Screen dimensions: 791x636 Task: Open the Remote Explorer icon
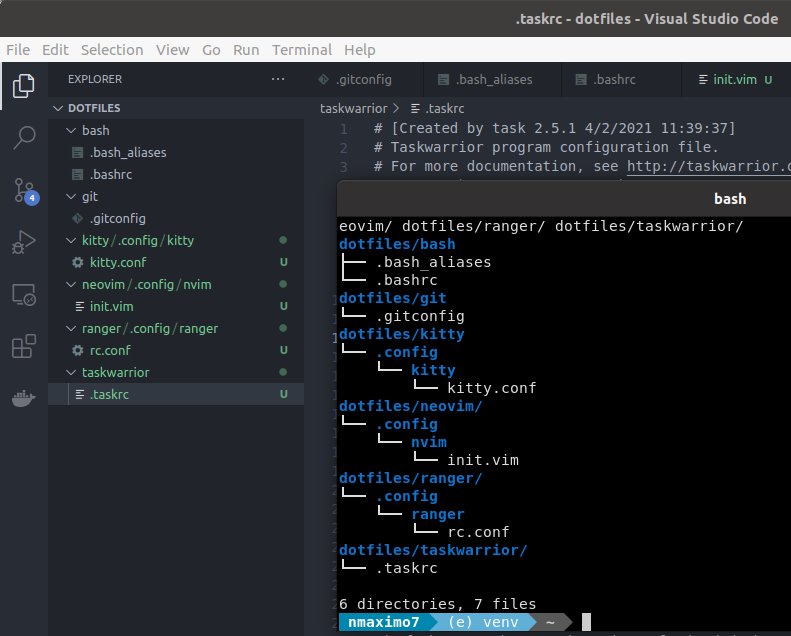(24, 295)
